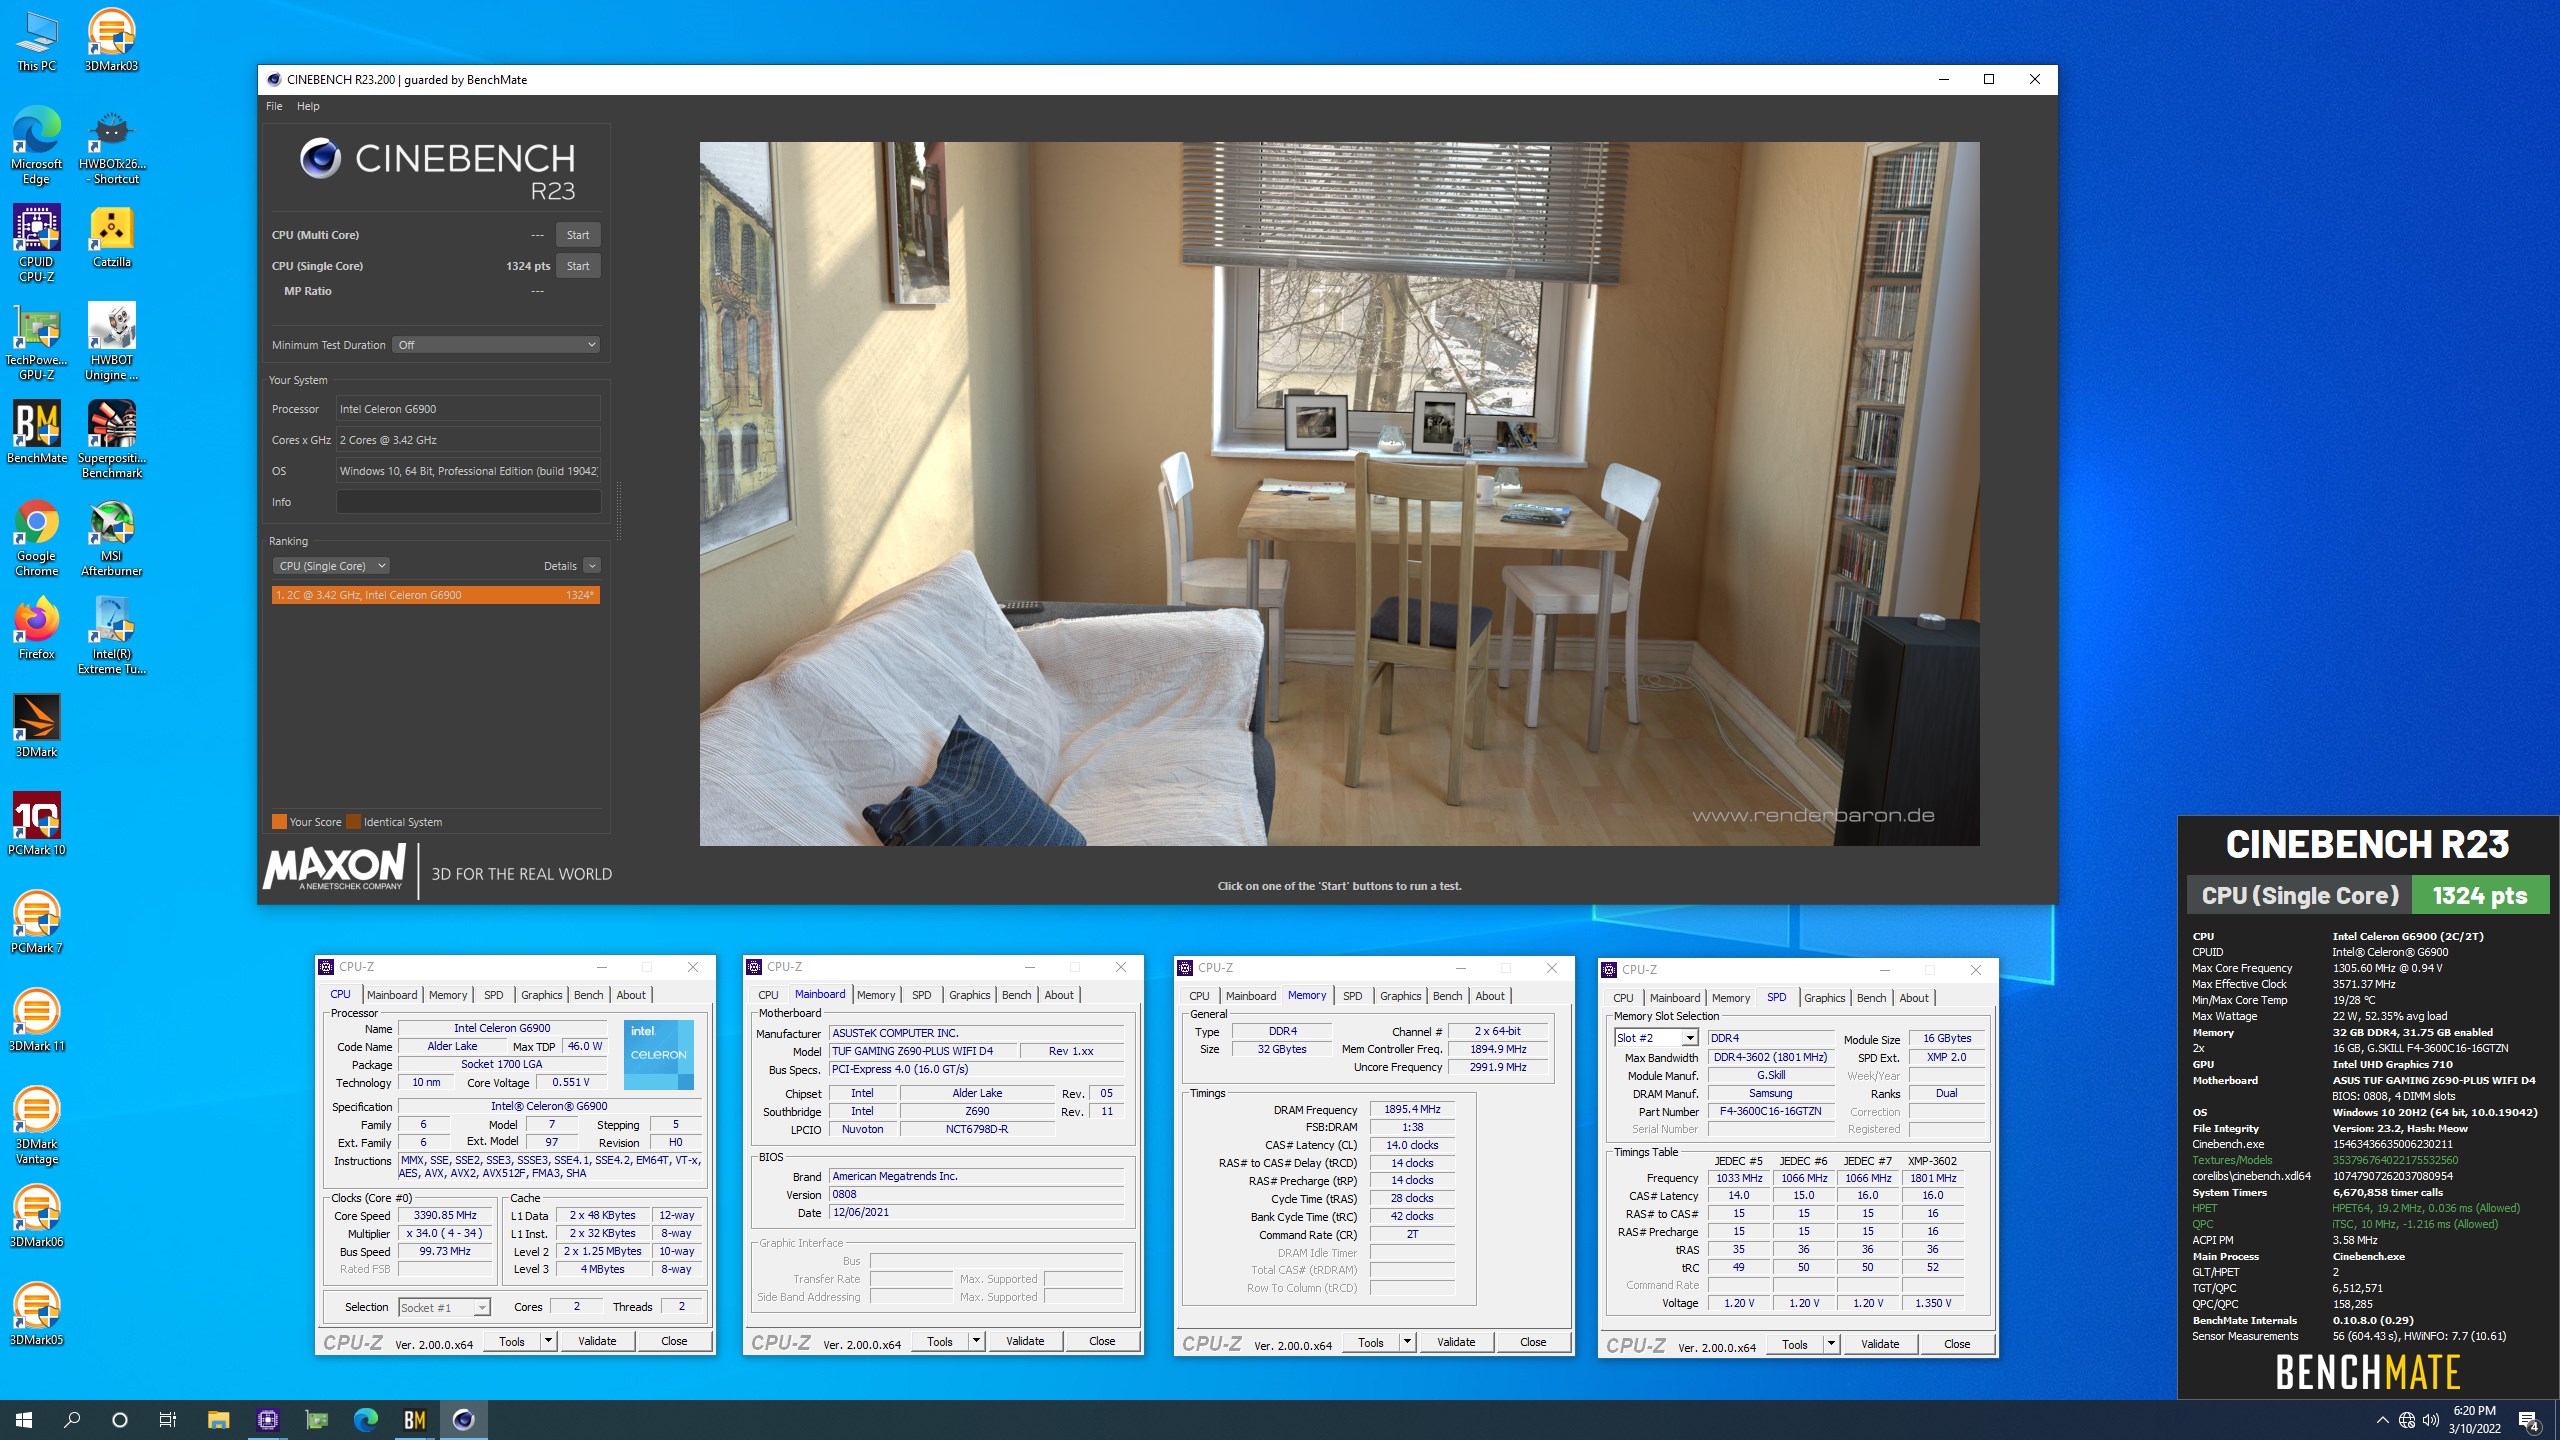The width and height of the screenshot is (2560, 1440).
Task: Click the BenchMate BM taskbar icon
Action: click(414, 1419)
